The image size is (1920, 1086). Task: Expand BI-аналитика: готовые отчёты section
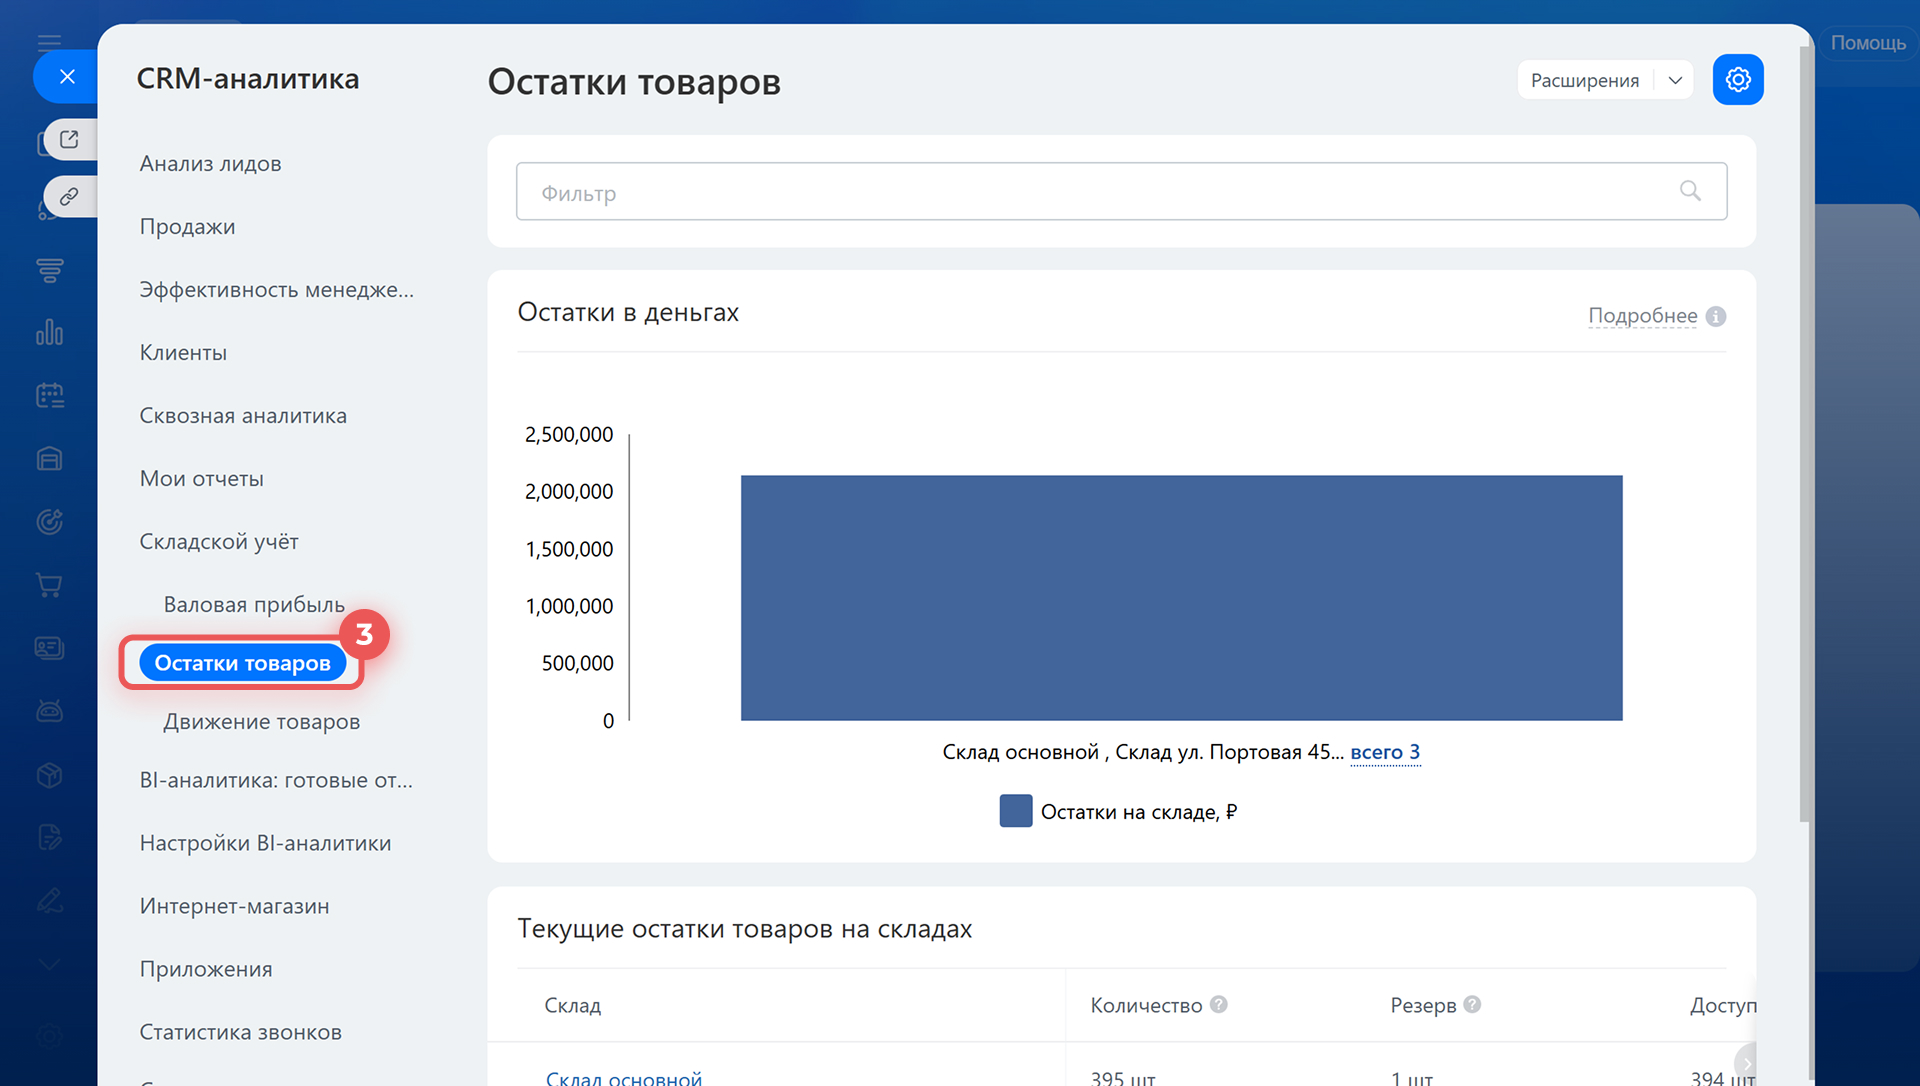point(275,780)
